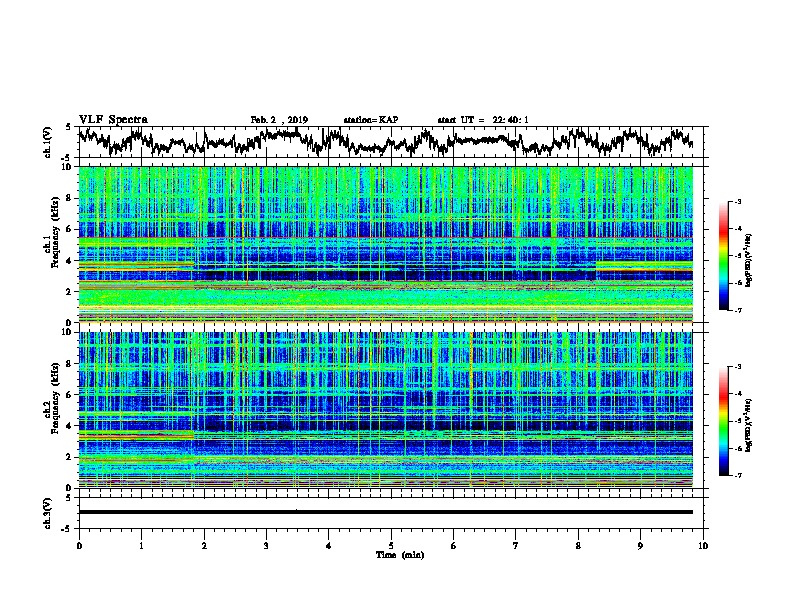The image size is (792, 612).
Task: Click the ch.1 spectrogram color scale bar
Action: coord(724,256)
